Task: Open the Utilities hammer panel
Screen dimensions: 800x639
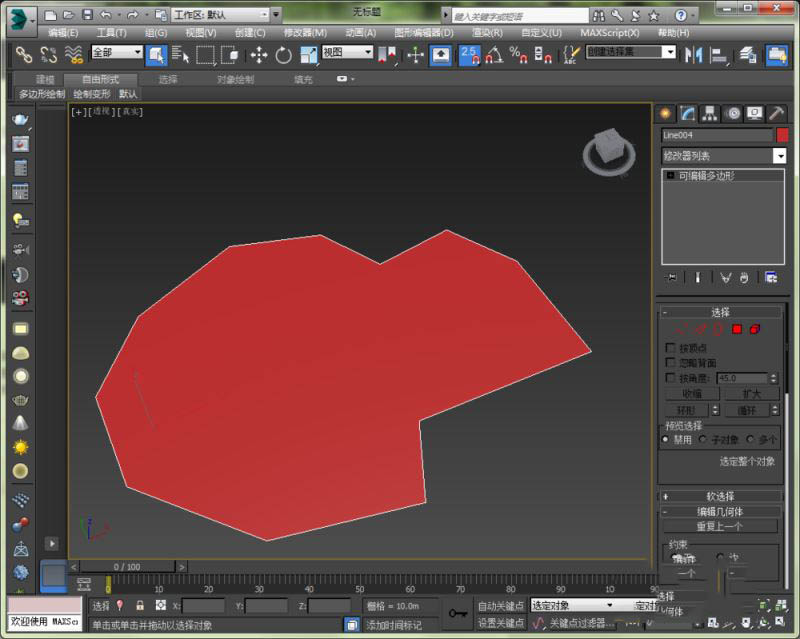Action: [775, 113]
